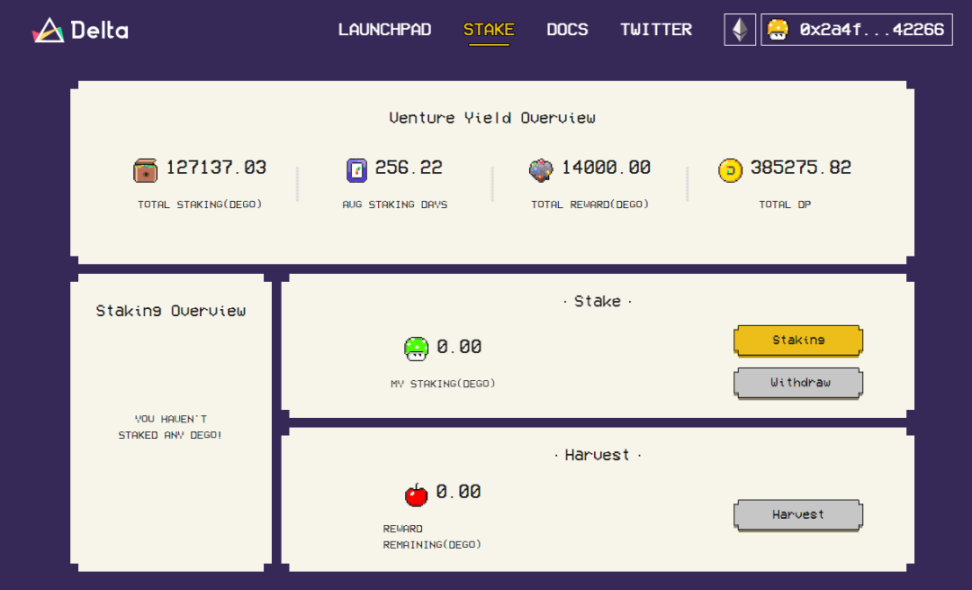Click the red apple reward icon
Screen dimensions: 972x590
(416, 493)
